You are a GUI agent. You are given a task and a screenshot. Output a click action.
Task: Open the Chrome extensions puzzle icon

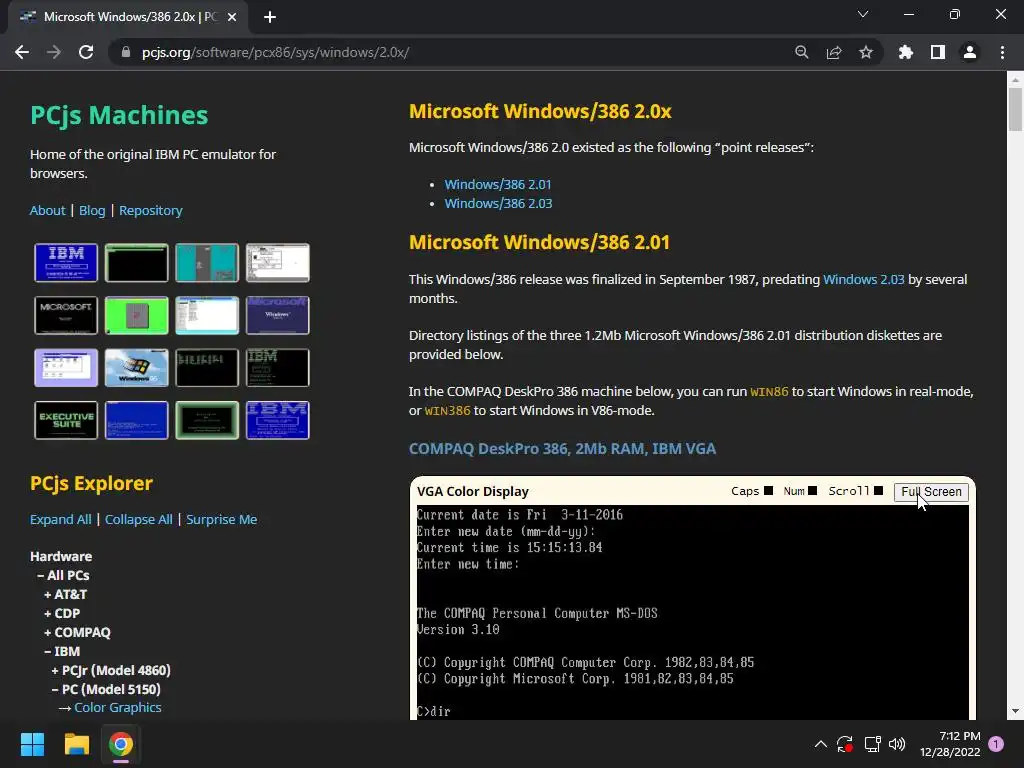906,52
